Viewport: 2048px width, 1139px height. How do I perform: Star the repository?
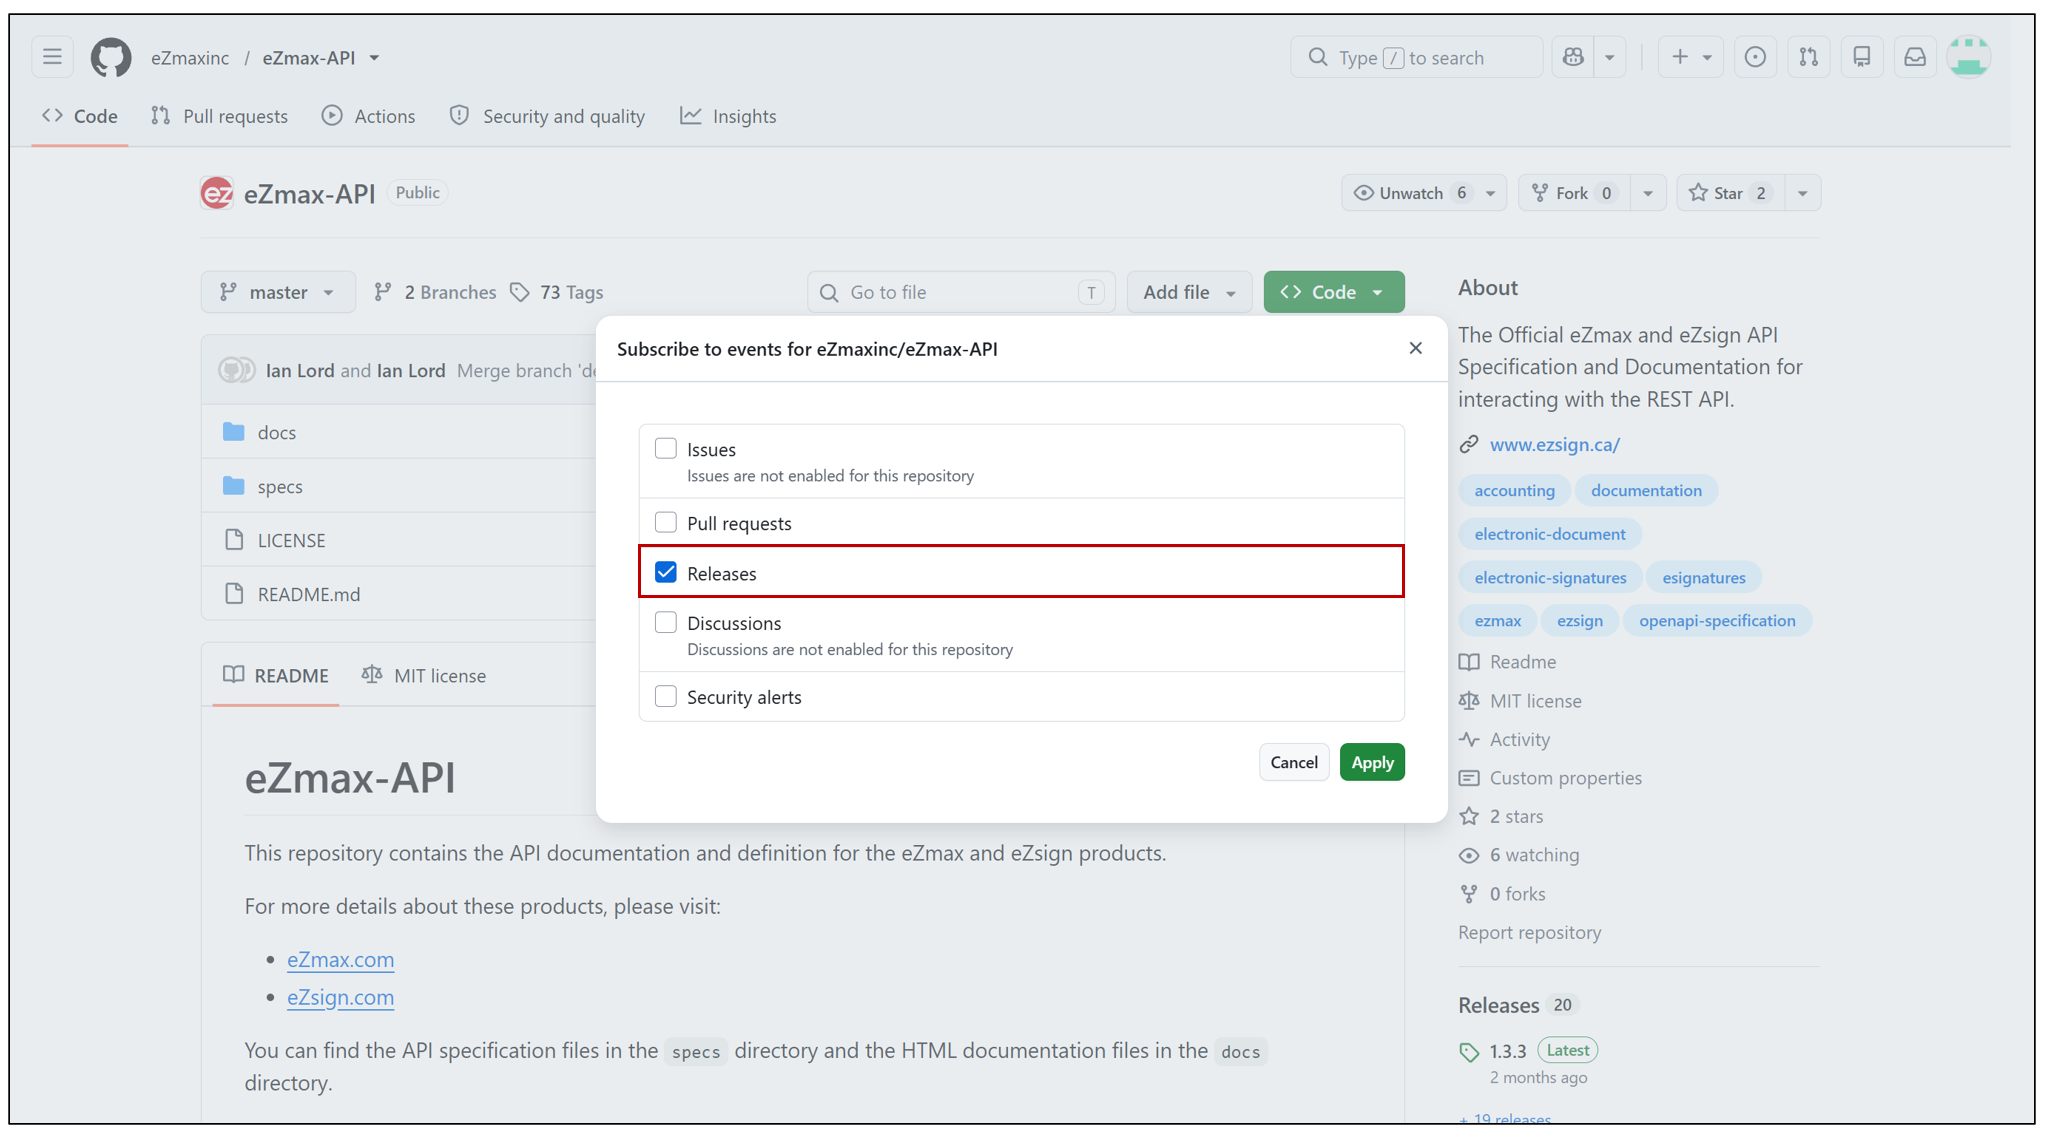pos(1730,193)
